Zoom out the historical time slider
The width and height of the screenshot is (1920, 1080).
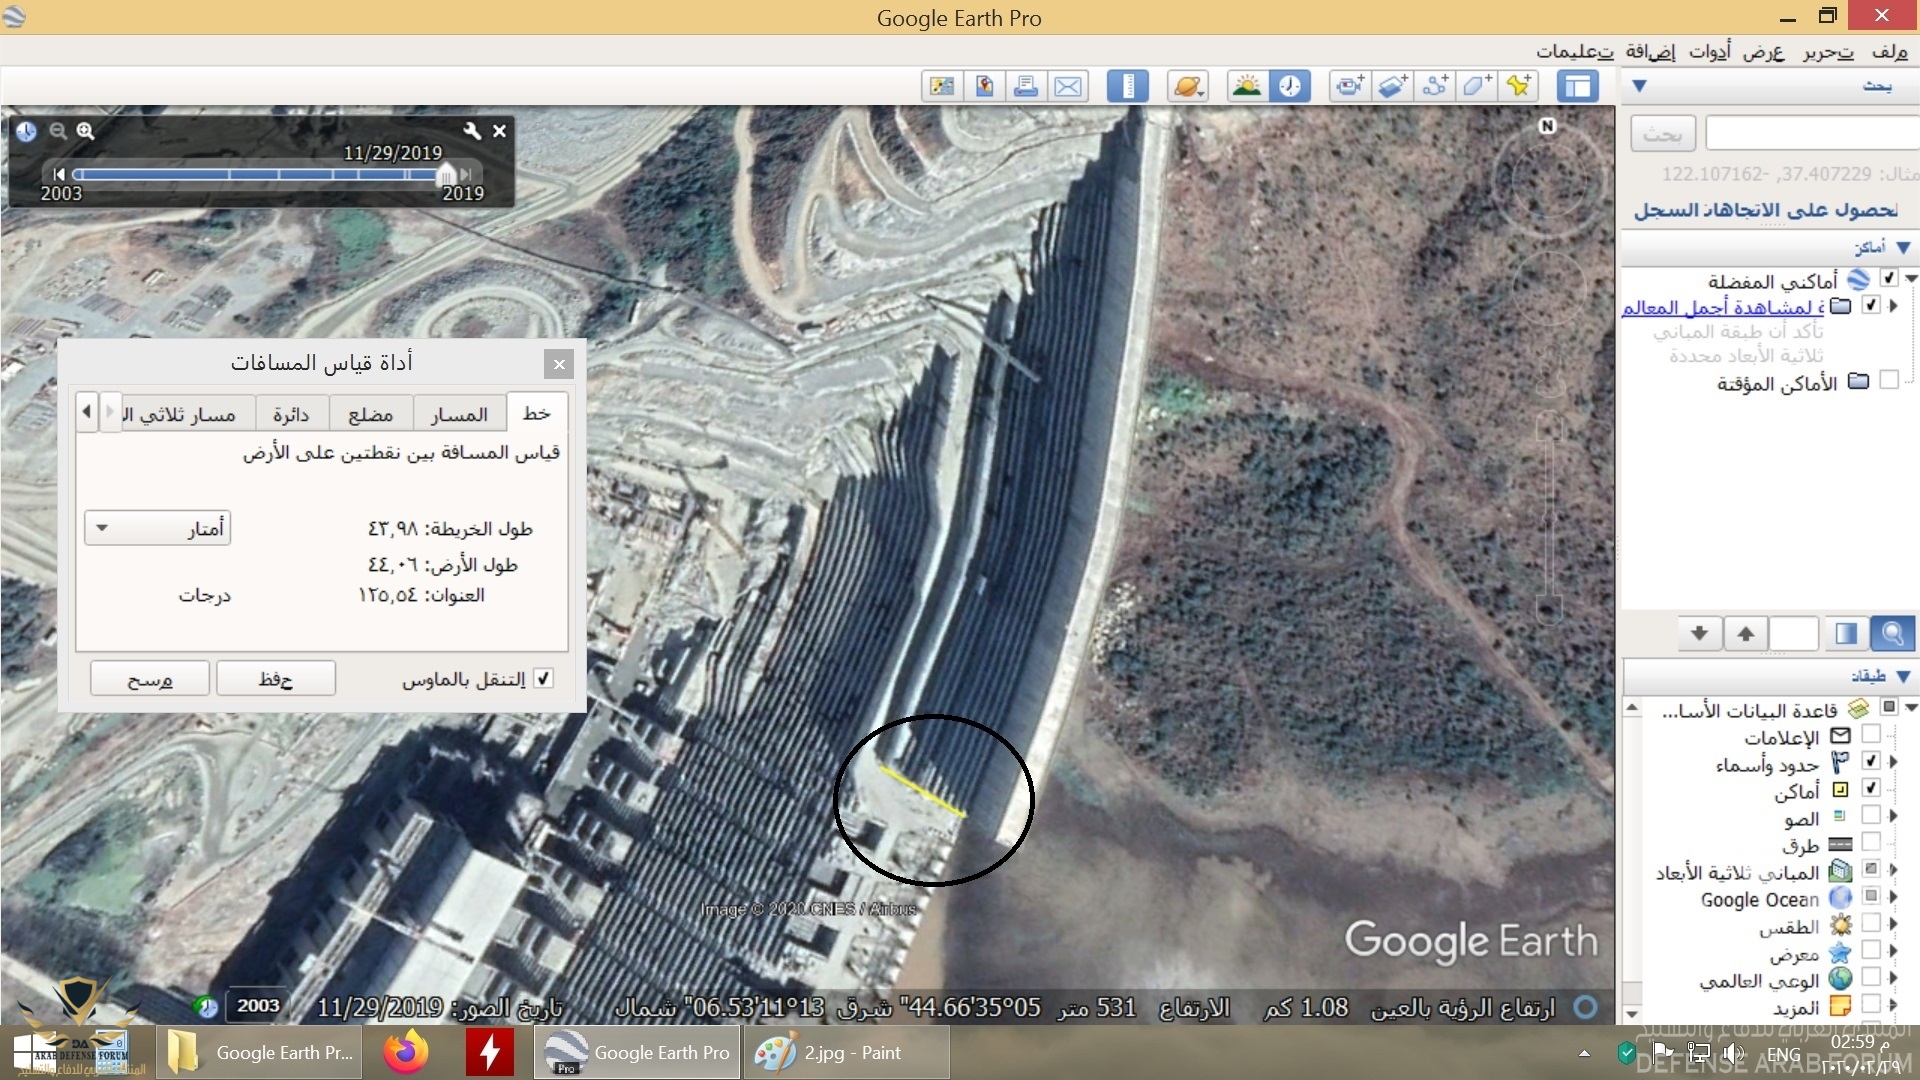pos(58,131)
